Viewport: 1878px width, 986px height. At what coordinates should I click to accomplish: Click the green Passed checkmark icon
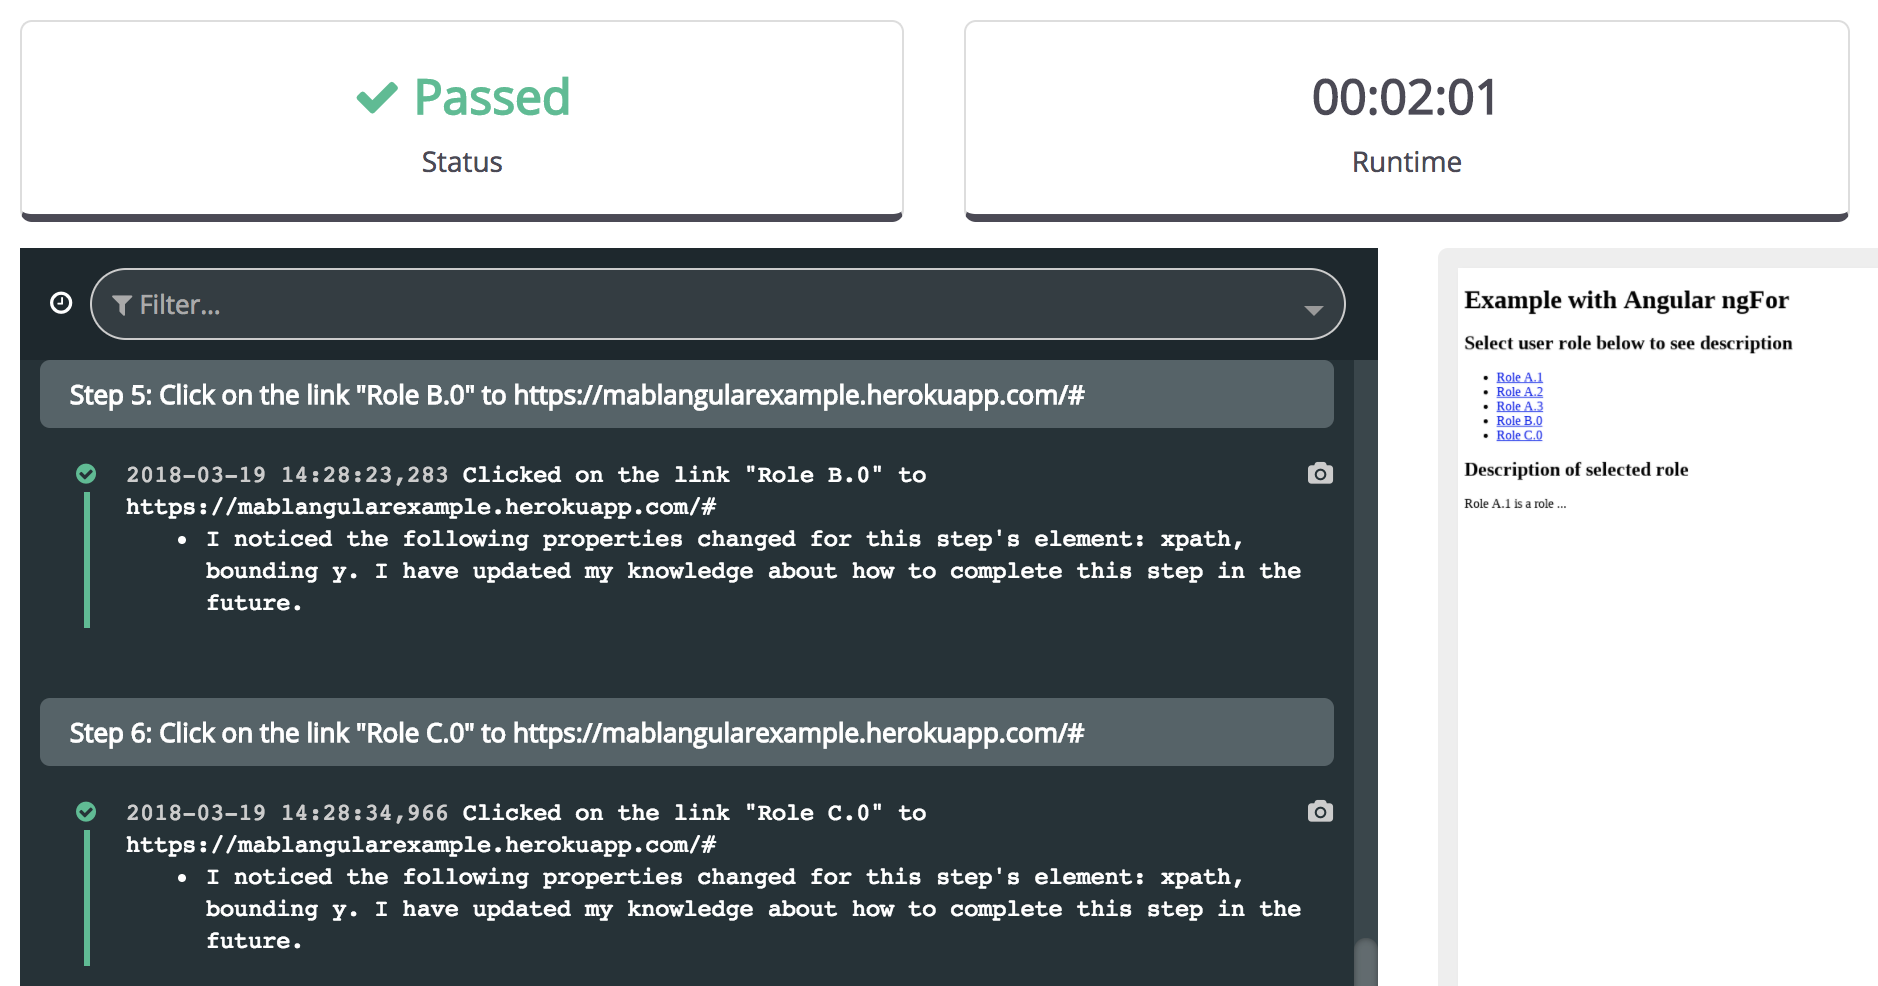click(x=377, y=98)
